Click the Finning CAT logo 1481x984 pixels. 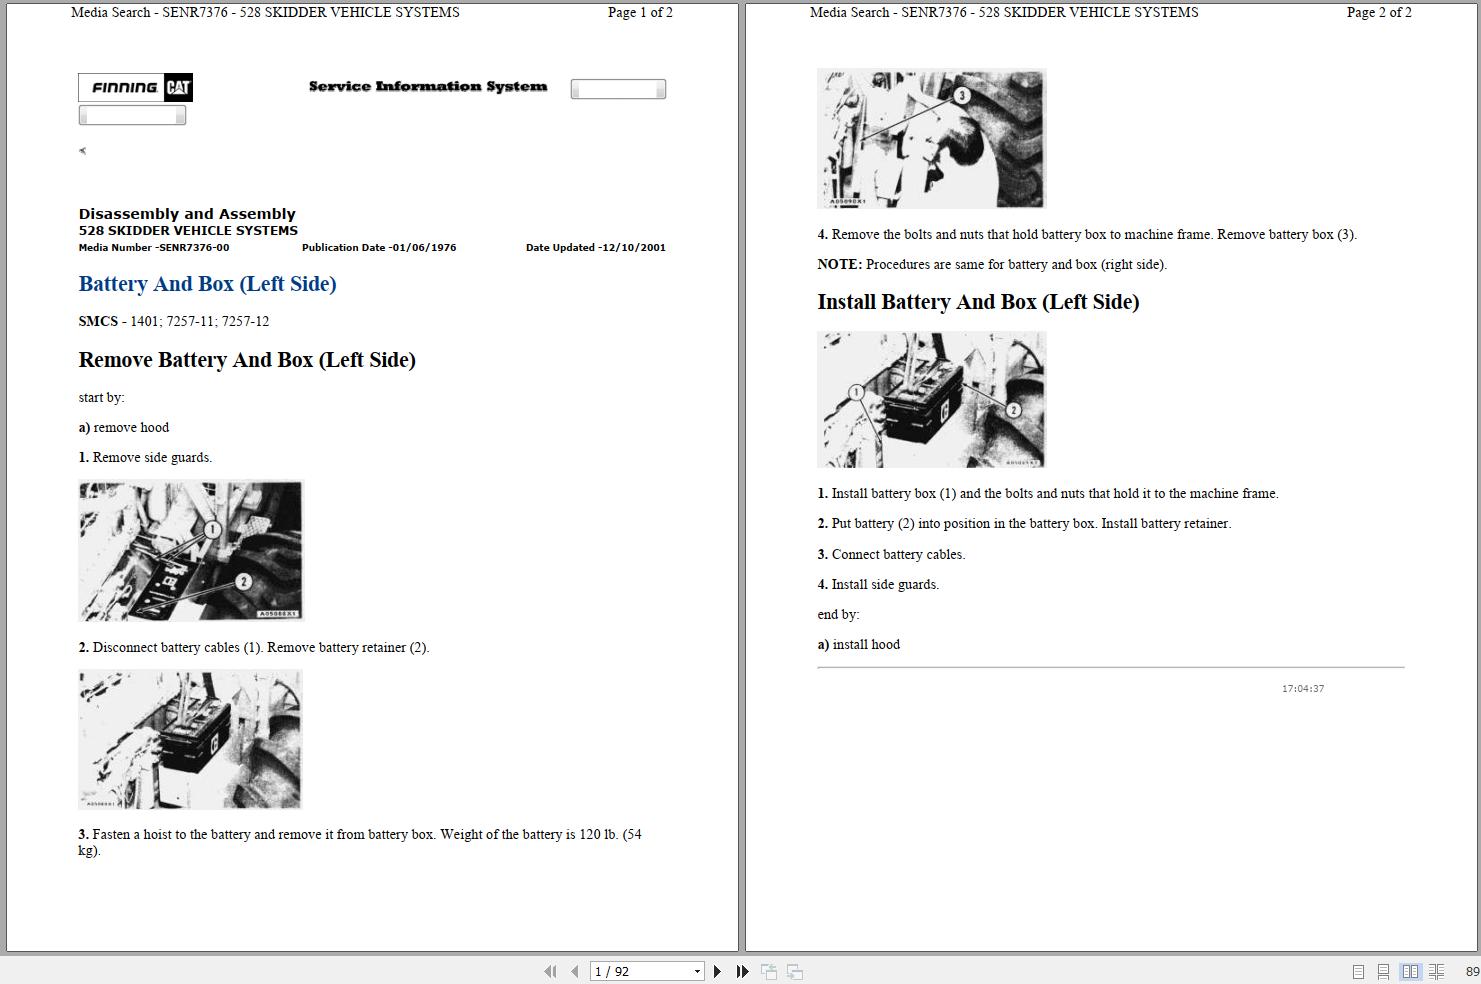134,87
